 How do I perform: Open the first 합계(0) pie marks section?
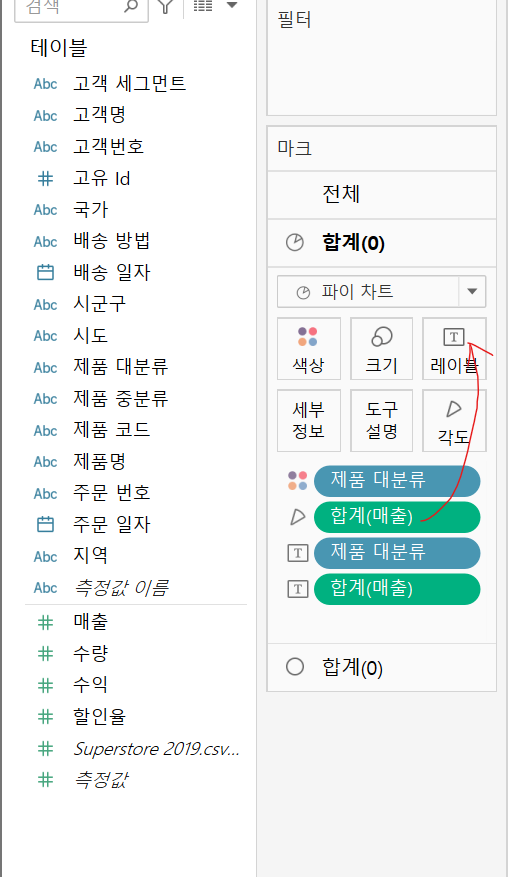pyautogui.click(x=382, y=243)
